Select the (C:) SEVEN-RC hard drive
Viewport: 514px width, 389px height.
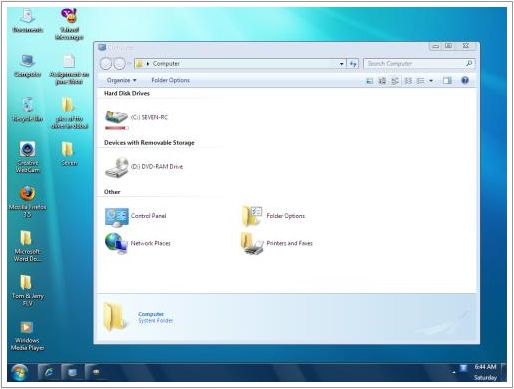coord(136,119)
